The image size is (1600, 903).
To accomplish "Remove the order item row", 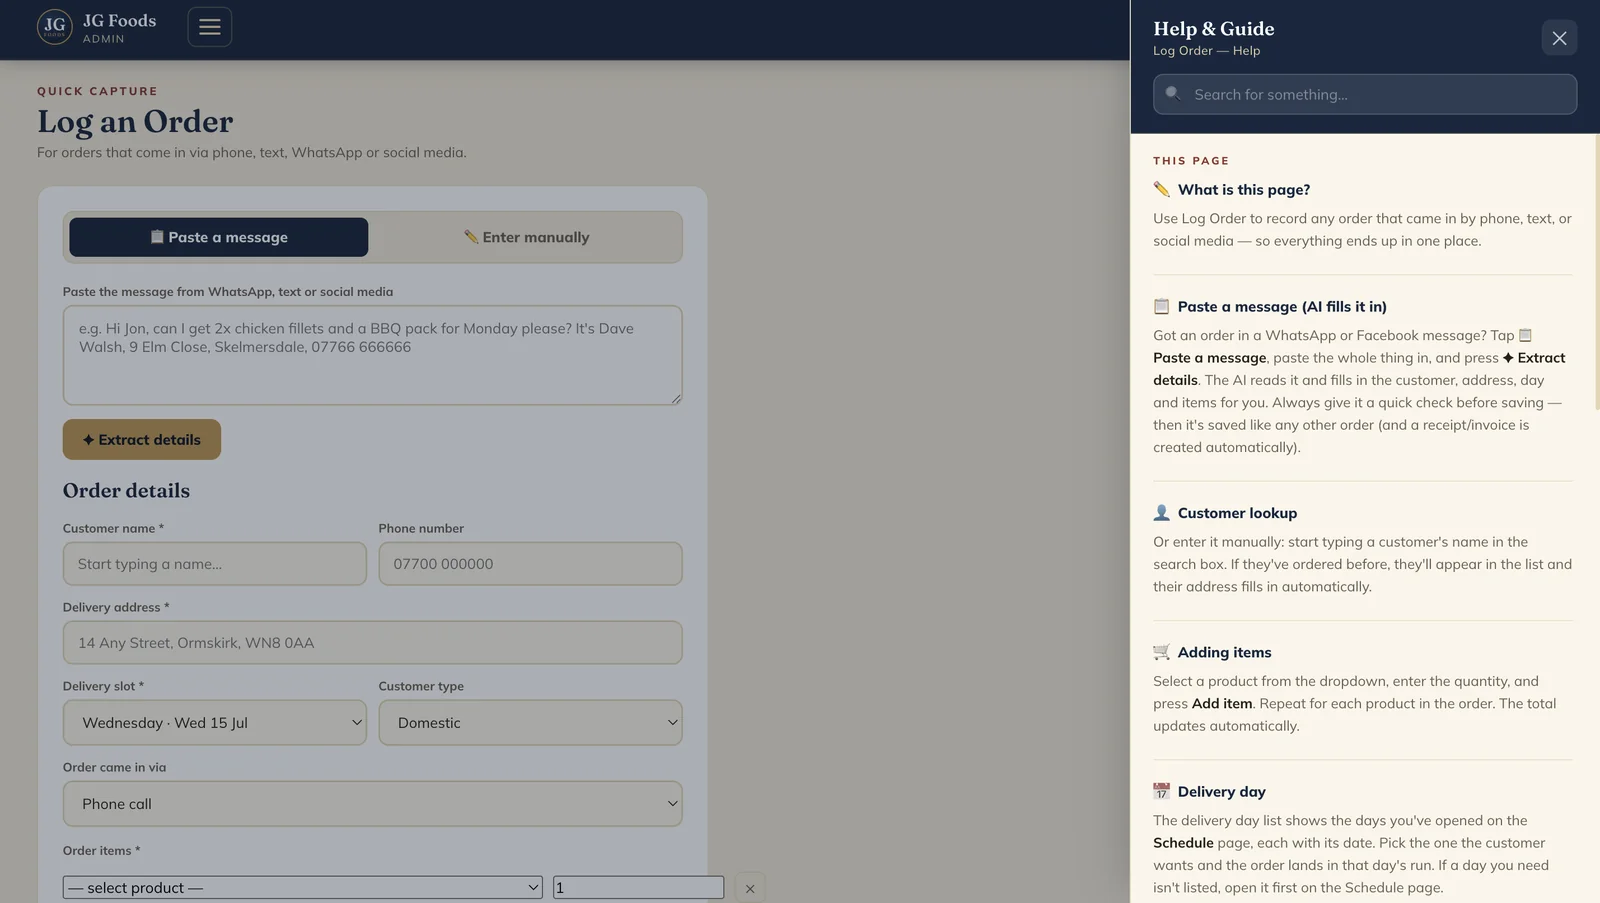I will click(750, 888).
